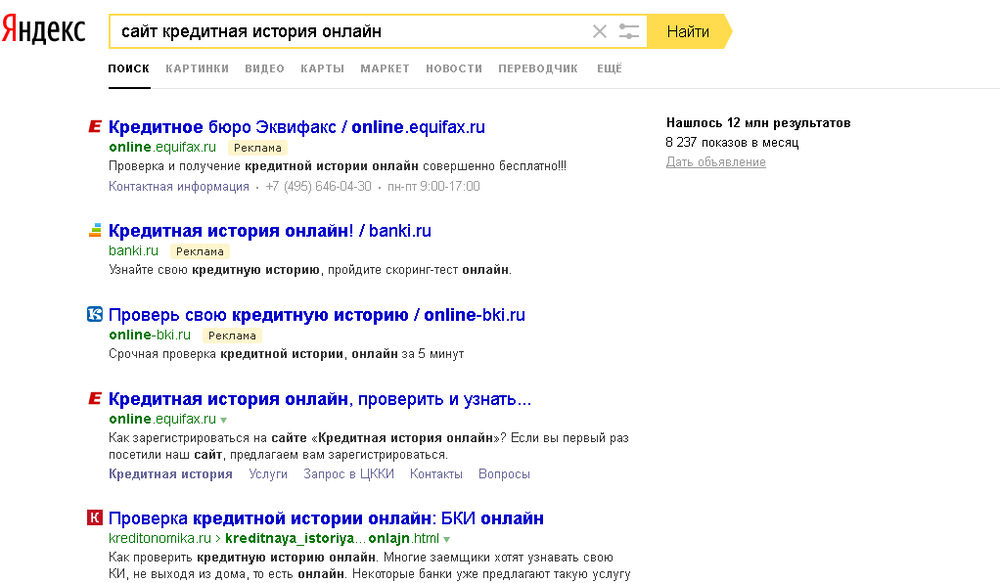Click Дать объявление link
1000x583 pixels.
point(716,162)
